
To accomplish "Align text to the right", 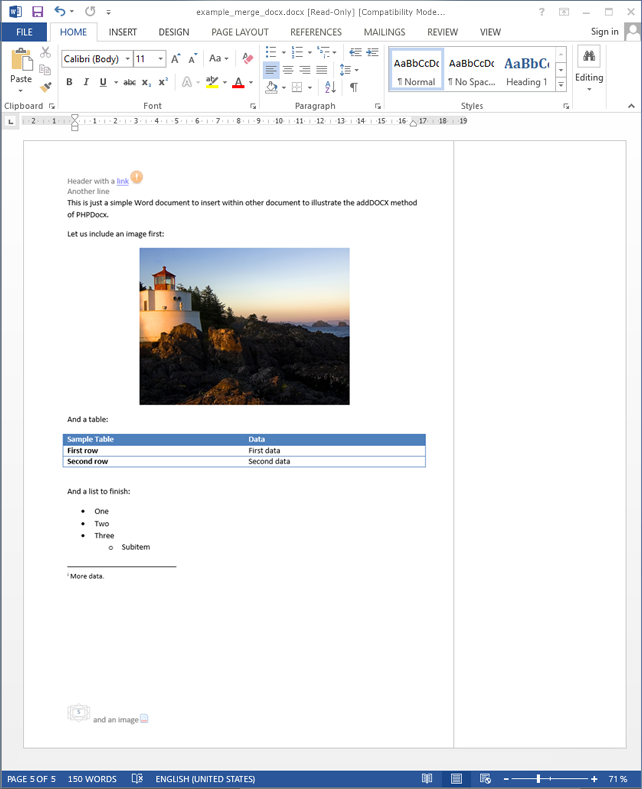I will pyautogui.click(x=305, y=69).
